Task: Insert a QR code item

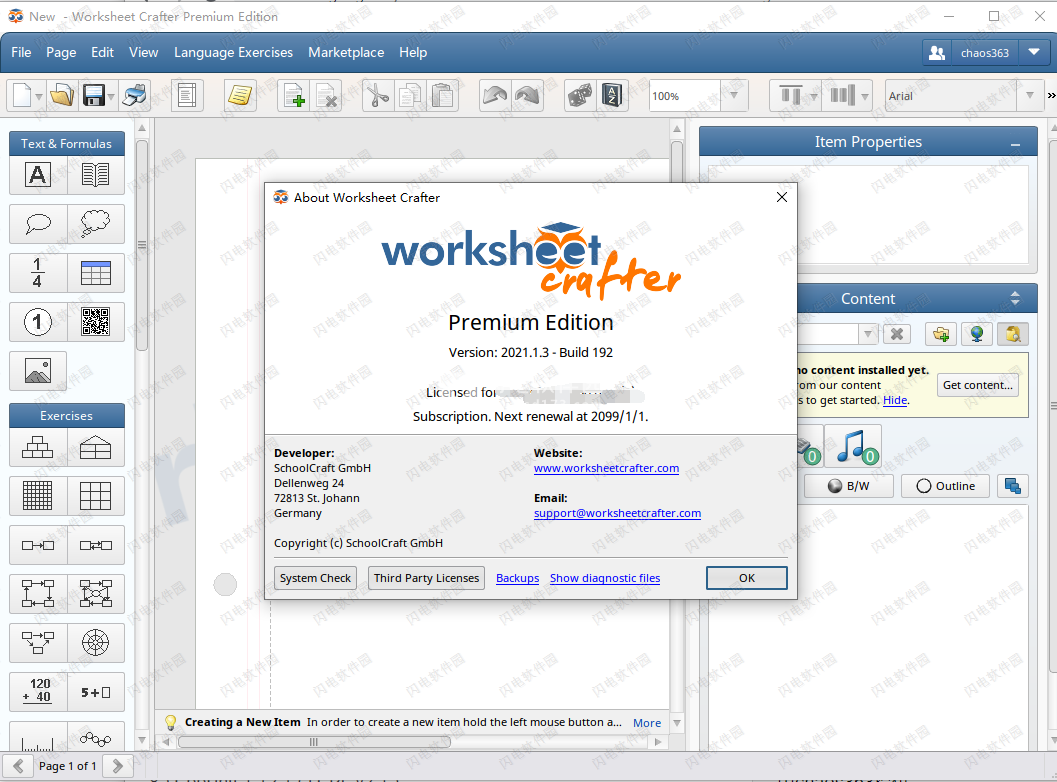Action: pos(96,322)
